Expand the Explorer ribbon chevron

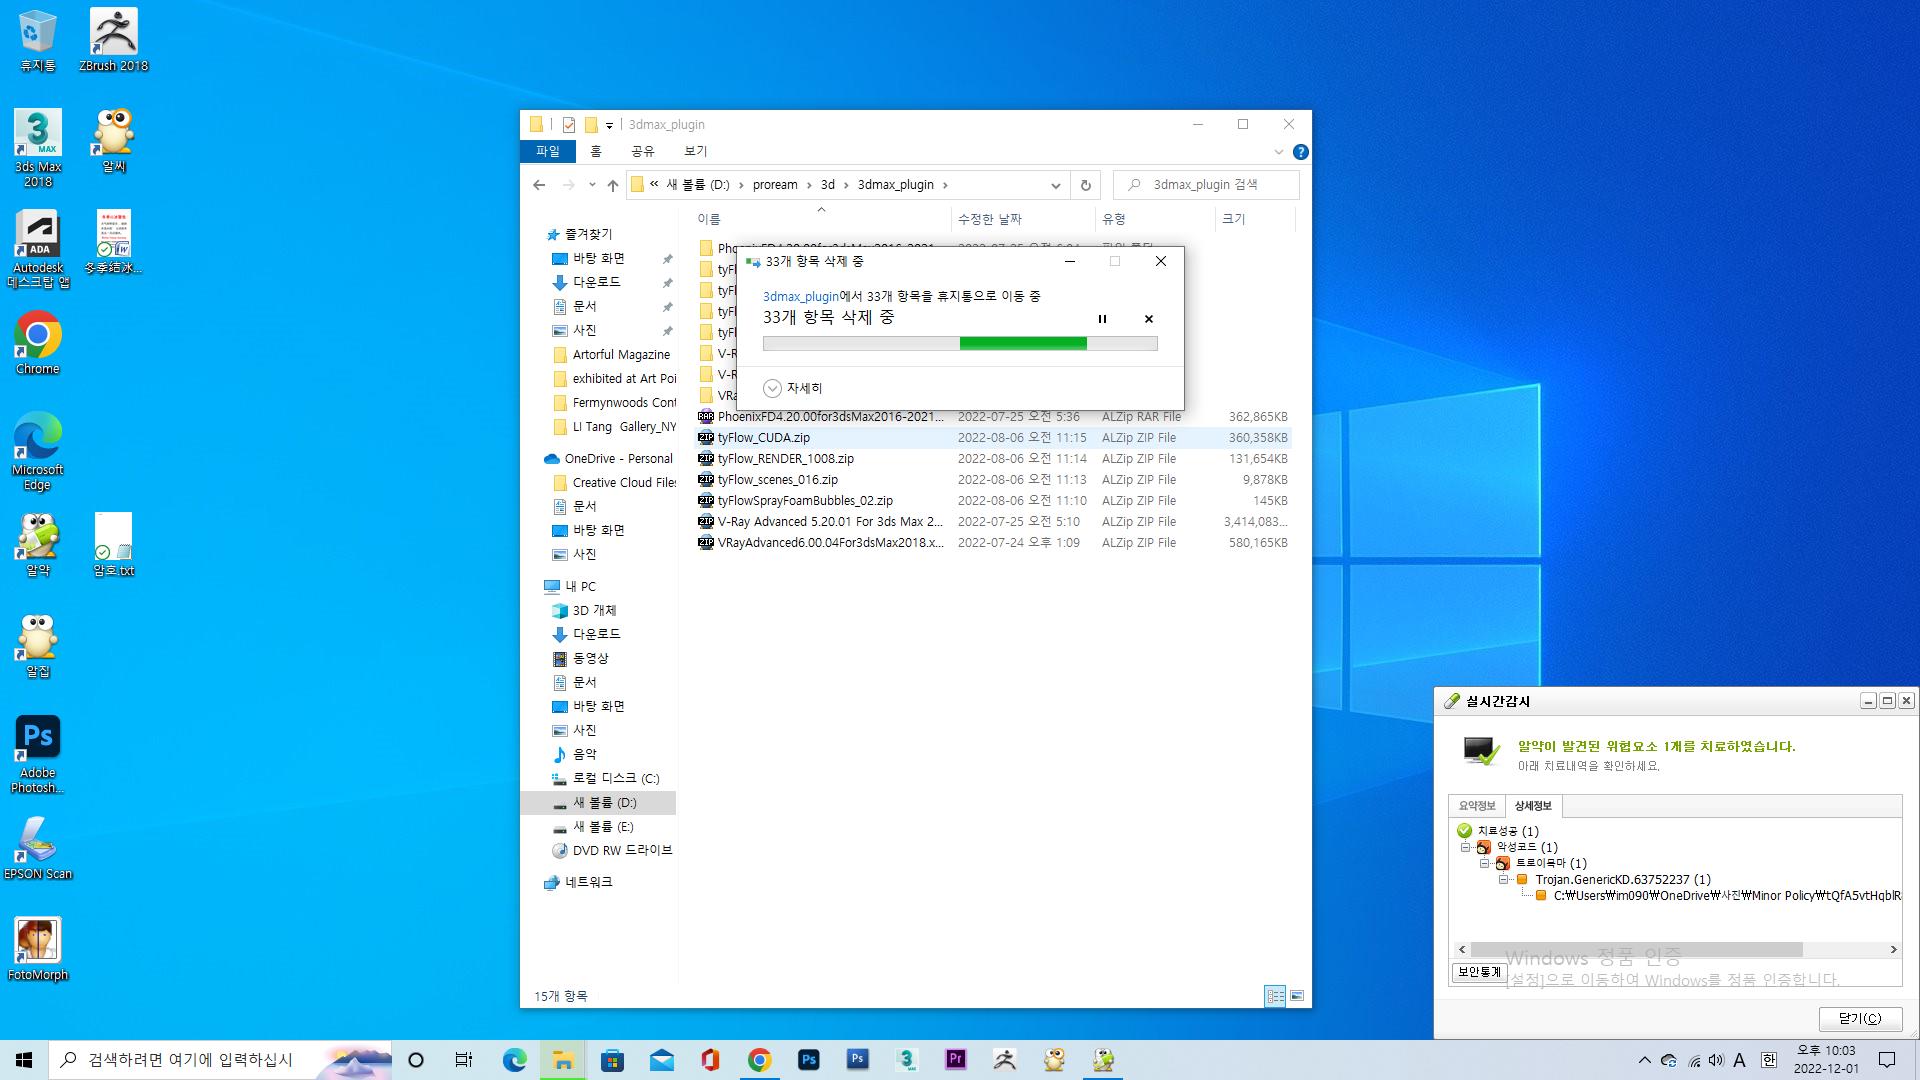(x=1278, y=152)
